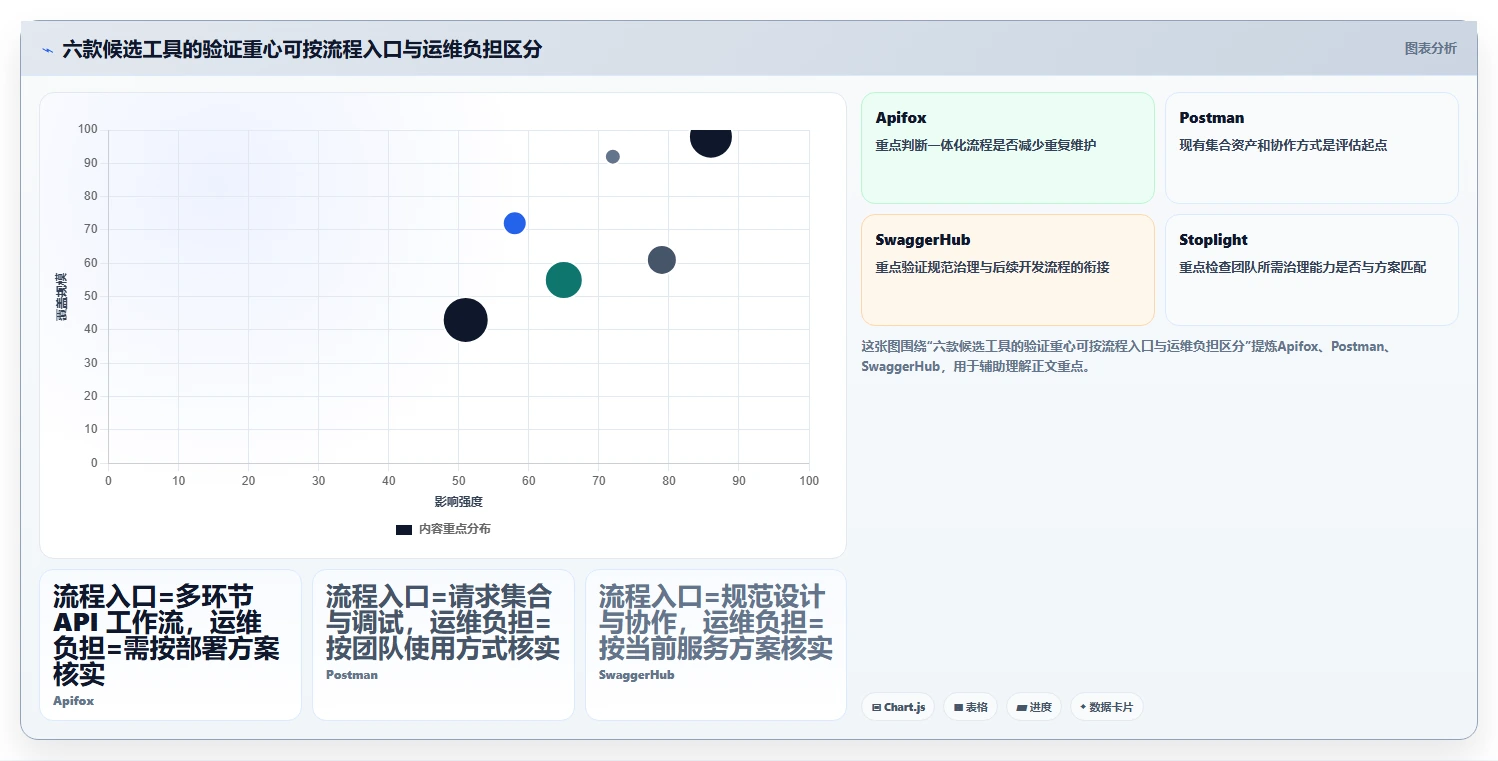Select the blue bubble in the chart
The height and width of the screenshot is (761, 1498).
pyautogui.click(x=514, y=223)
